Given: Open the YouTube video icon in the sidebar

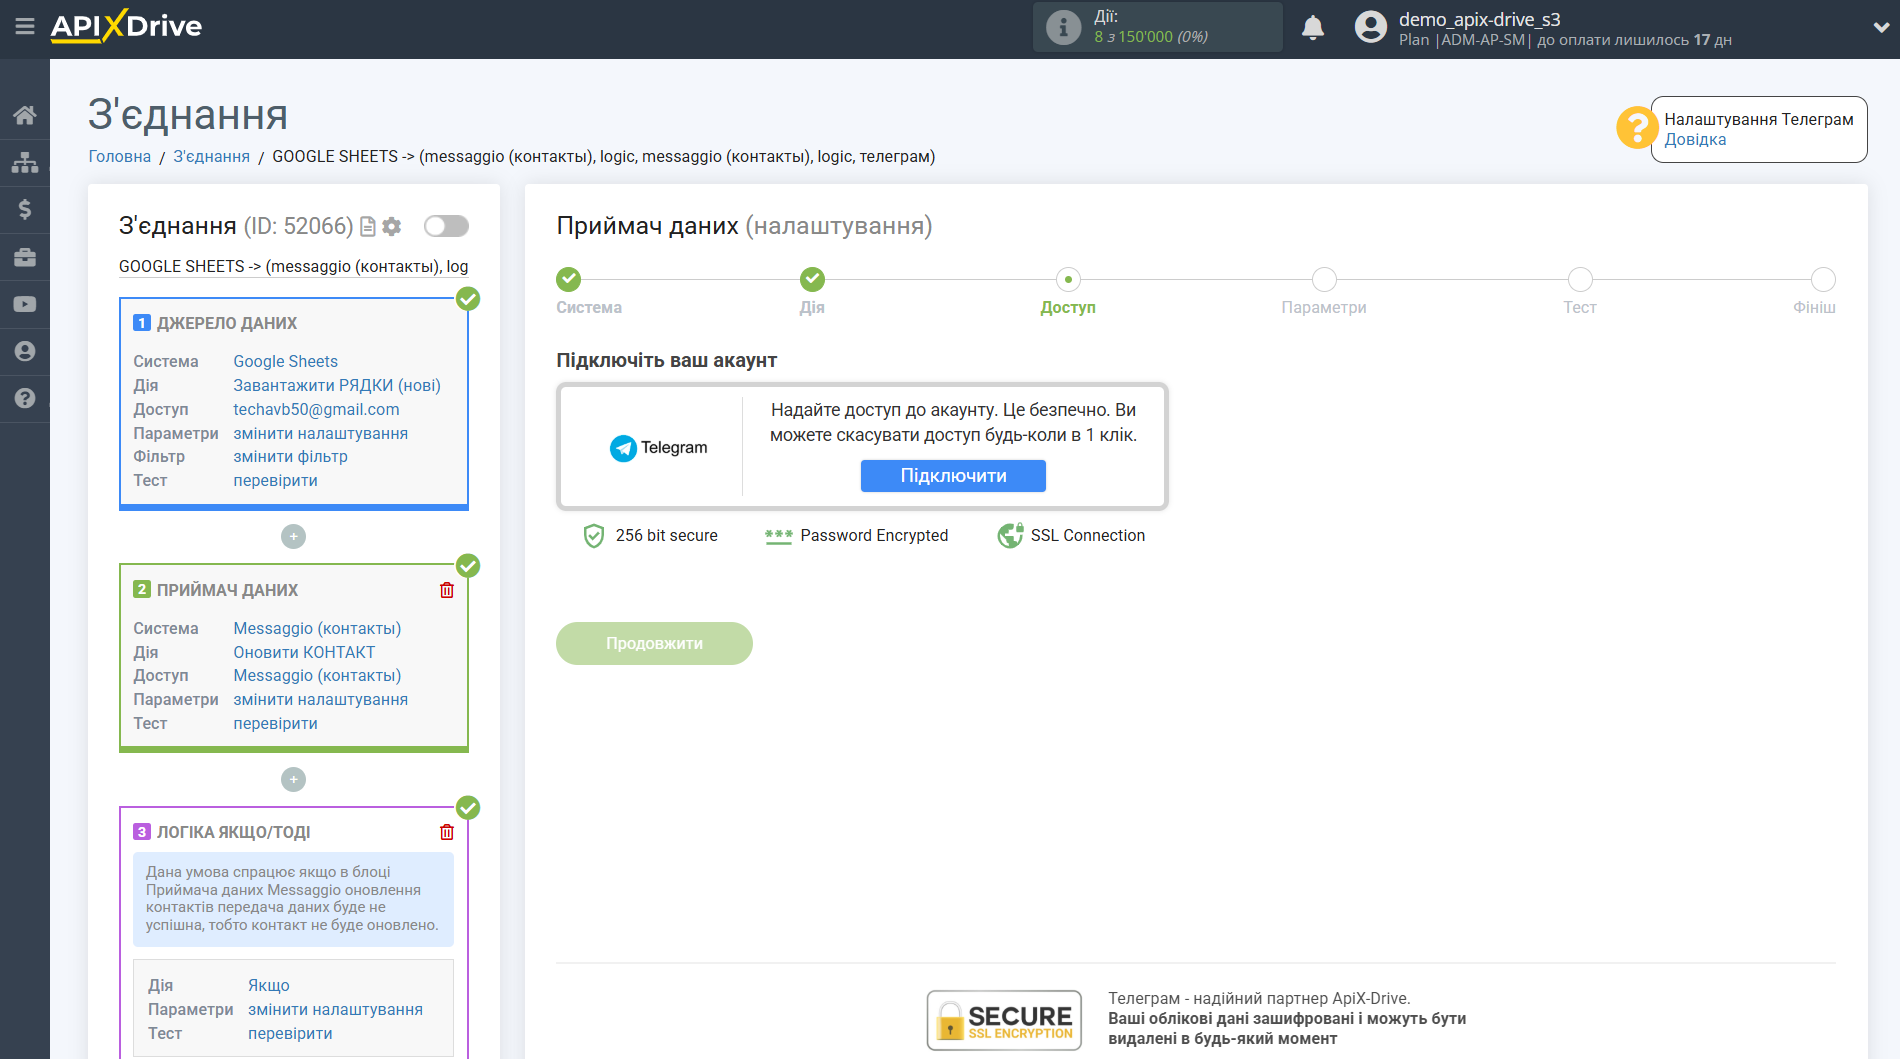Looking at the screenshot, I should pyautogui.click(x=25, y=304).
